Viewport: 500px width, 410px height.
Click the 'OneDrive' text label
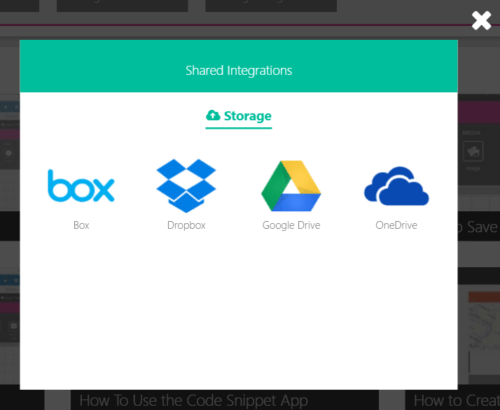pyautogui.click(x=396, y=225)
